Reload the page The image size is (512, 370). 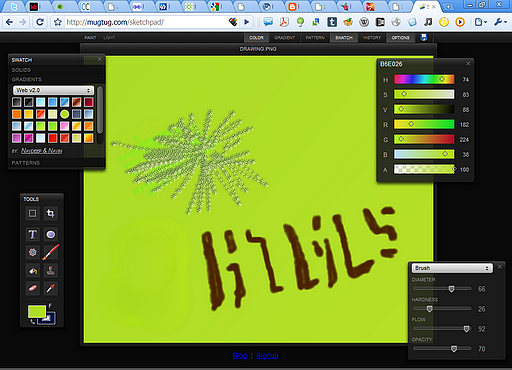pos(40,22)
